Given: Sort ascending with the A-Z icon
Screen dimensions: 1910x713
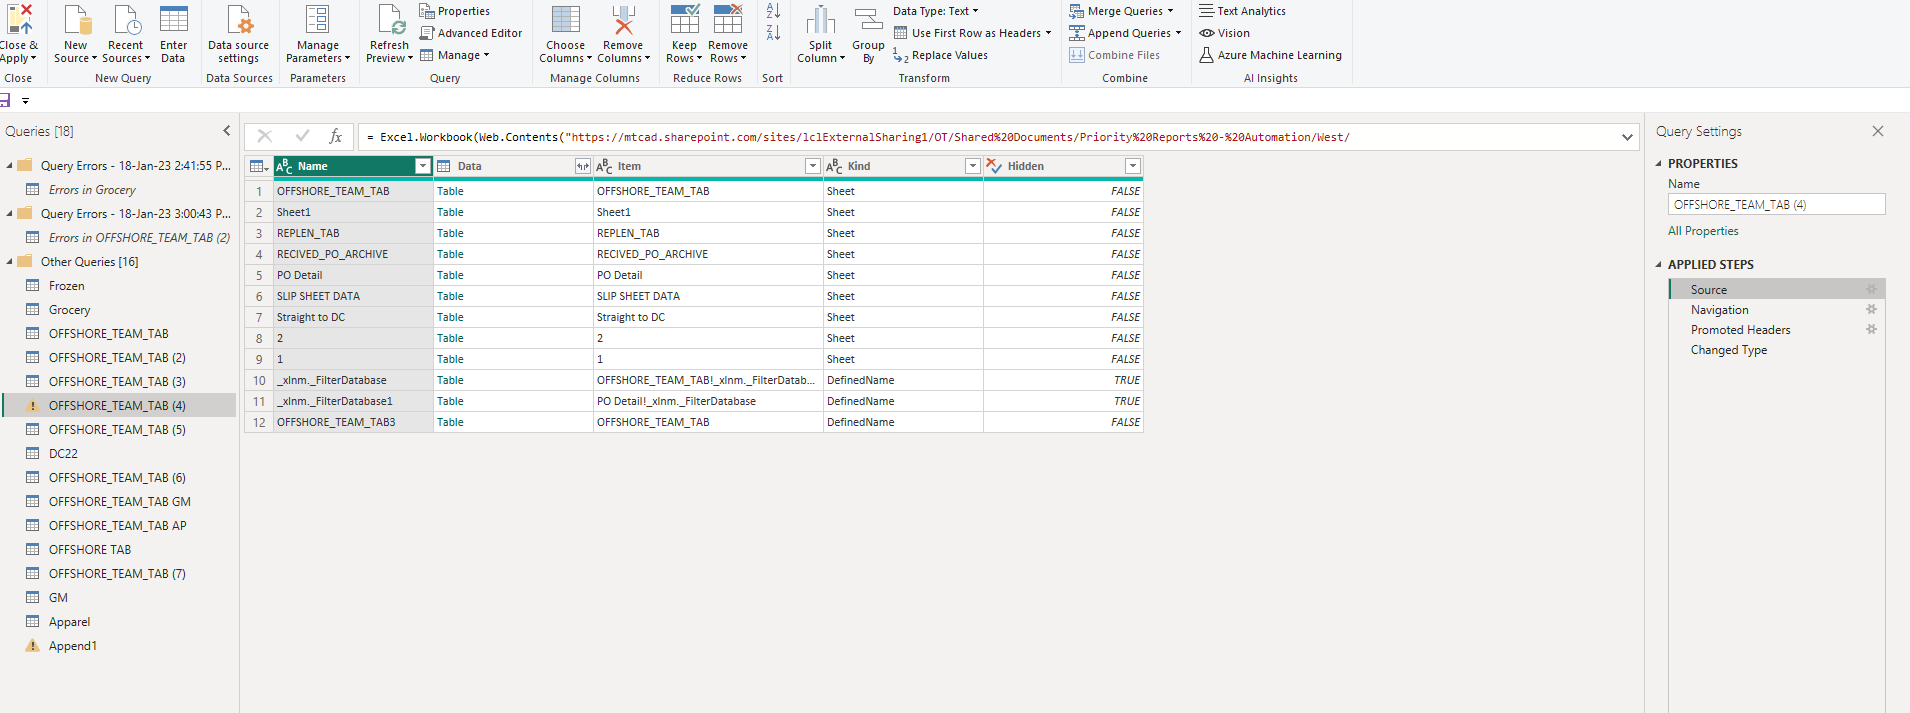Looking at the screenshot, I should coord(773,11).
